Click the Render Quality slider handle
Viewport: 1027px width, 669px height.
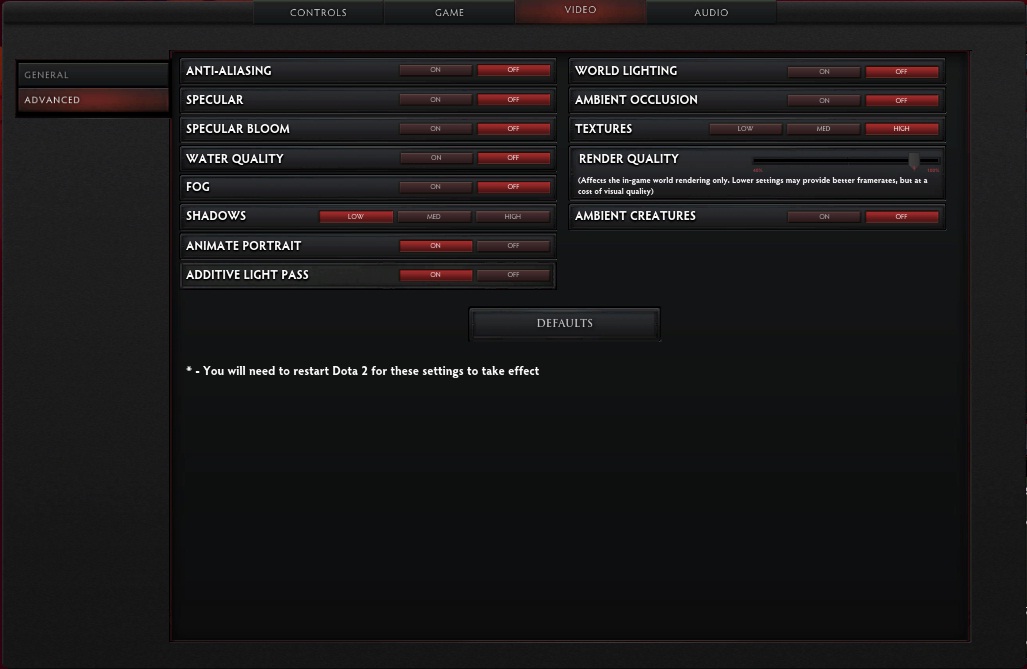pos(914,160)
